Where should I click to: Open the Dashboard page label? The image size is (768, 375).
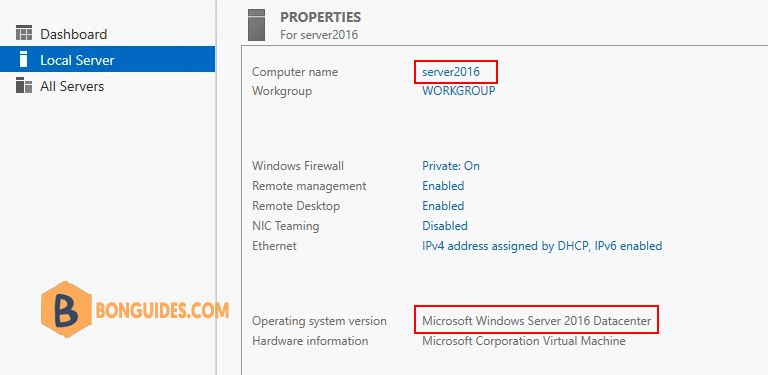(73, 34)
